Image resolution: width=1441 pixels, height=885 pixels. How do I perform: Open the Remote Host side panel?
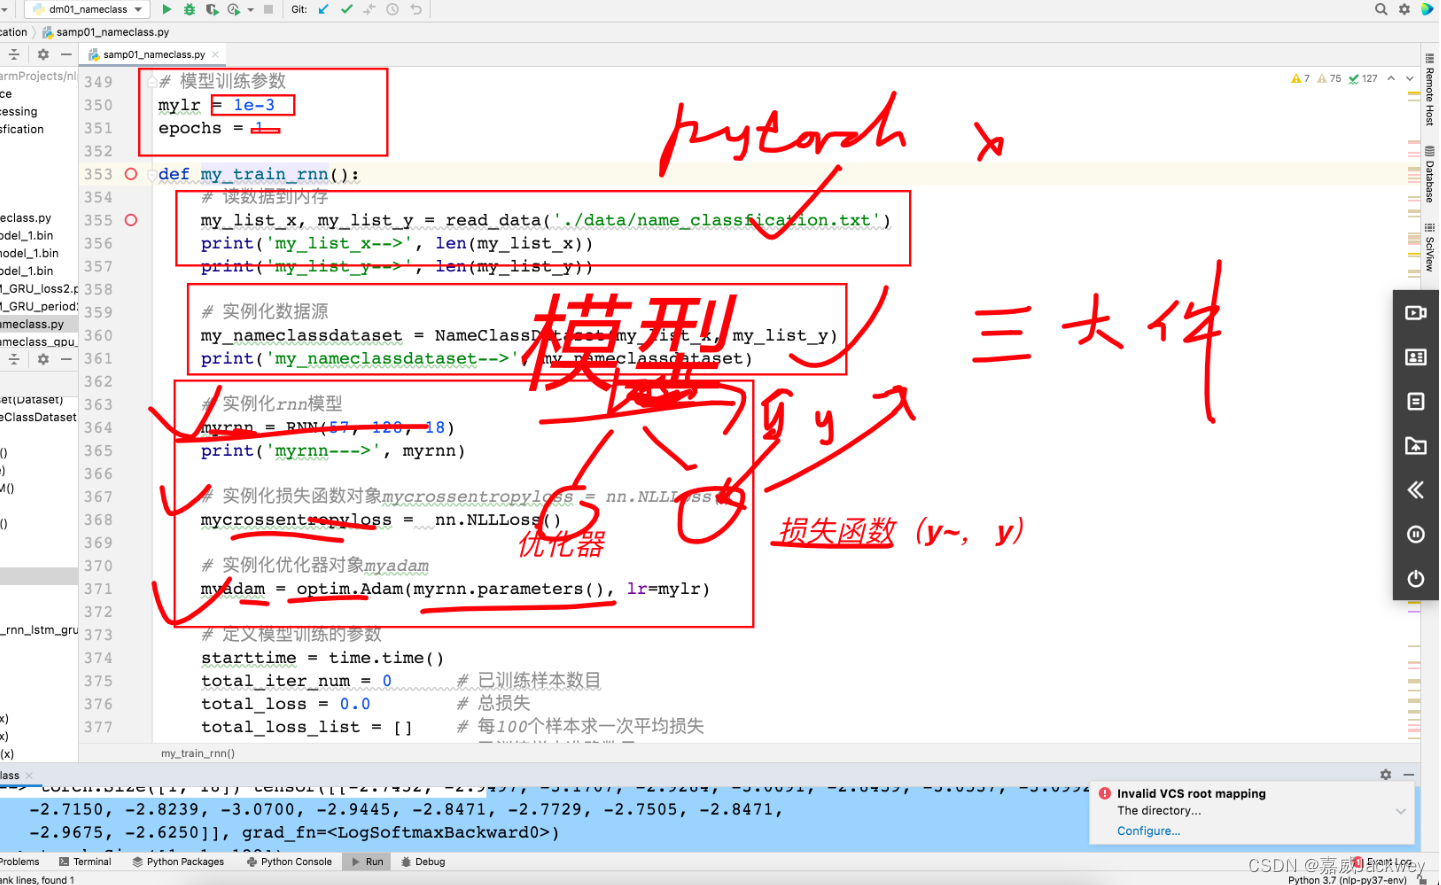pyautogui.click(x=1430, y=89)
